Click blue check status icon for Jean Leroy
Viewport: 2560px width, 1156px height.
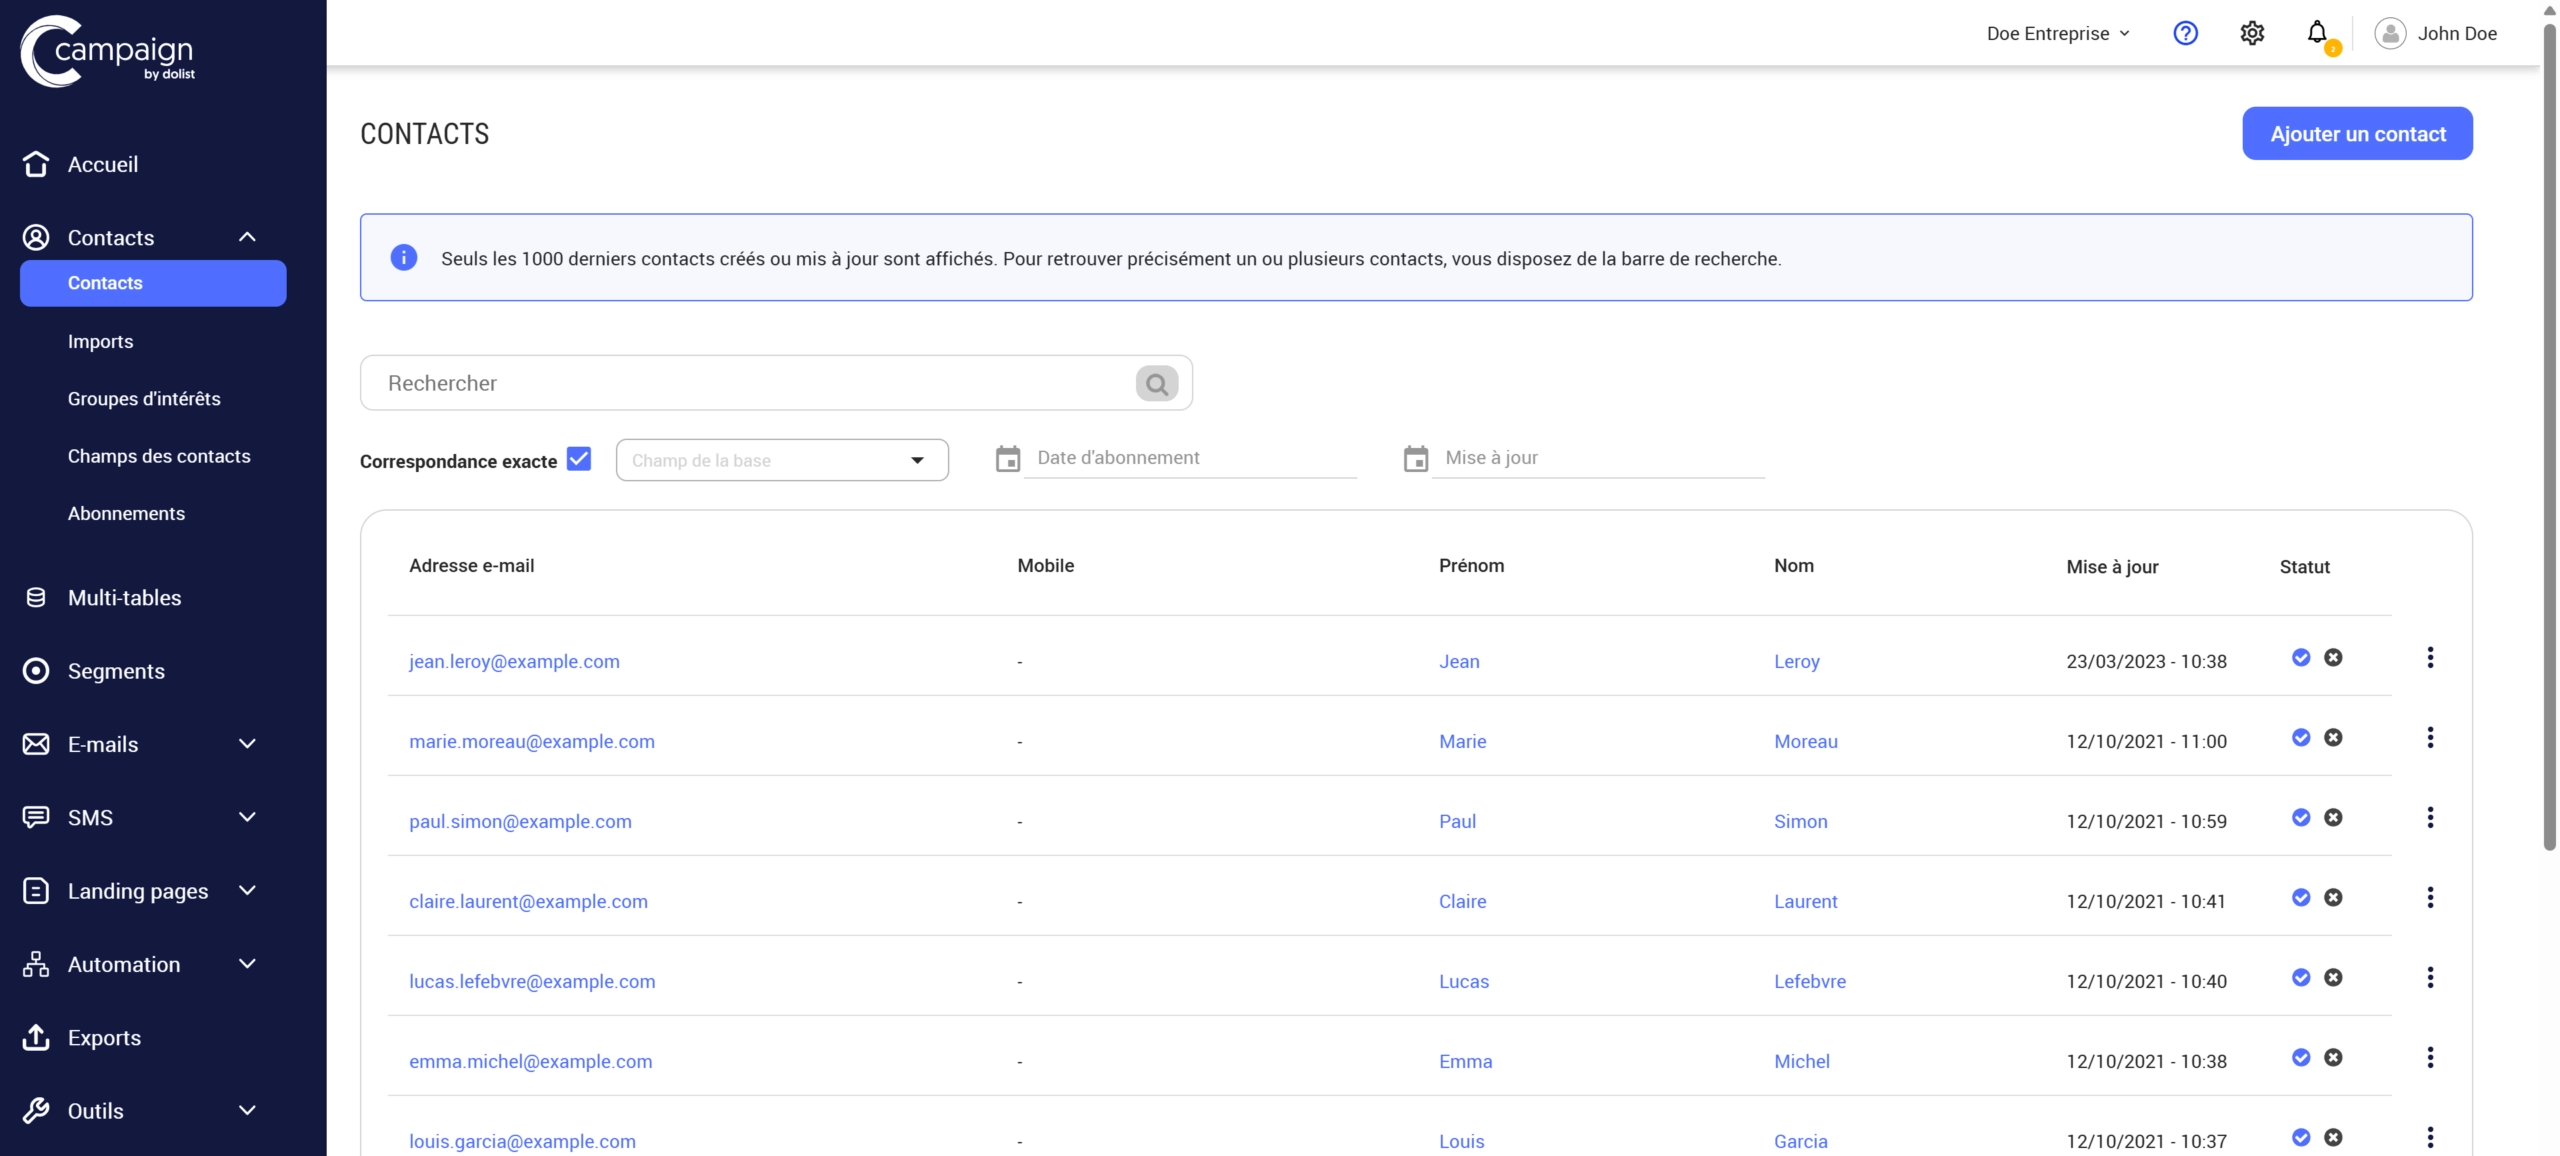click(2301, 657)
